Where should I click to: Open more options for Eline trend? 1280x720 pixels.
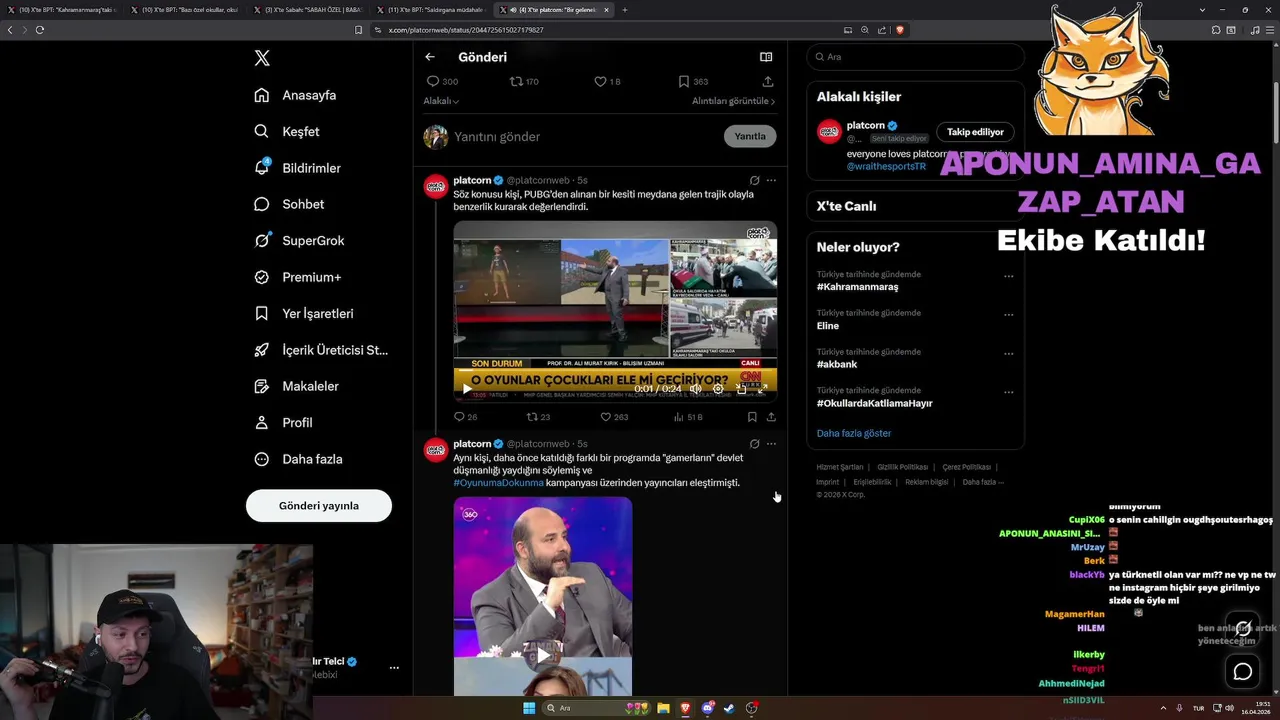1008,315
